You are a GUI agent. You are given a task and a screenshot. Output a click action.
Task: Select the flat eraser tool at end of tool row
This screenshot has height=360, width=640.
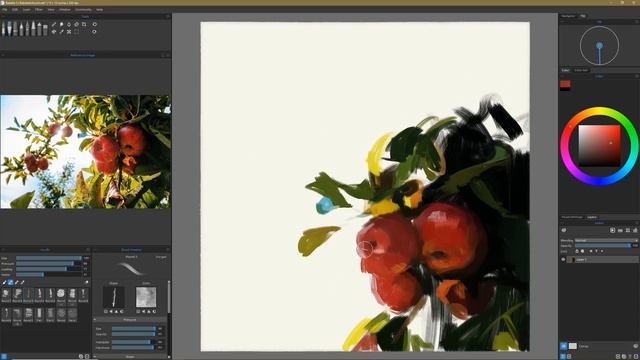(45, 29)
